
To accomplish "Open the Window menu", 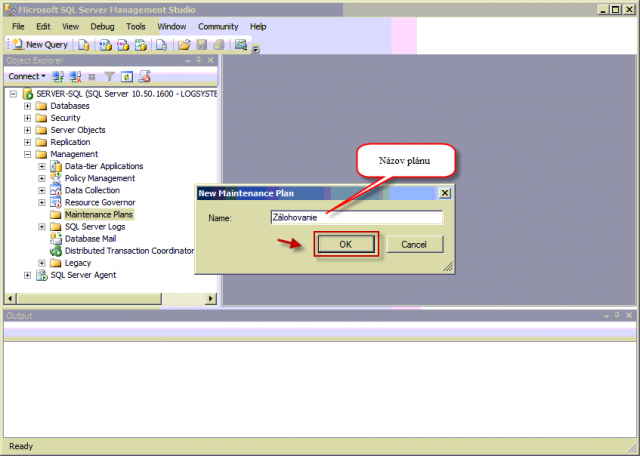I will tap(172, 27).
